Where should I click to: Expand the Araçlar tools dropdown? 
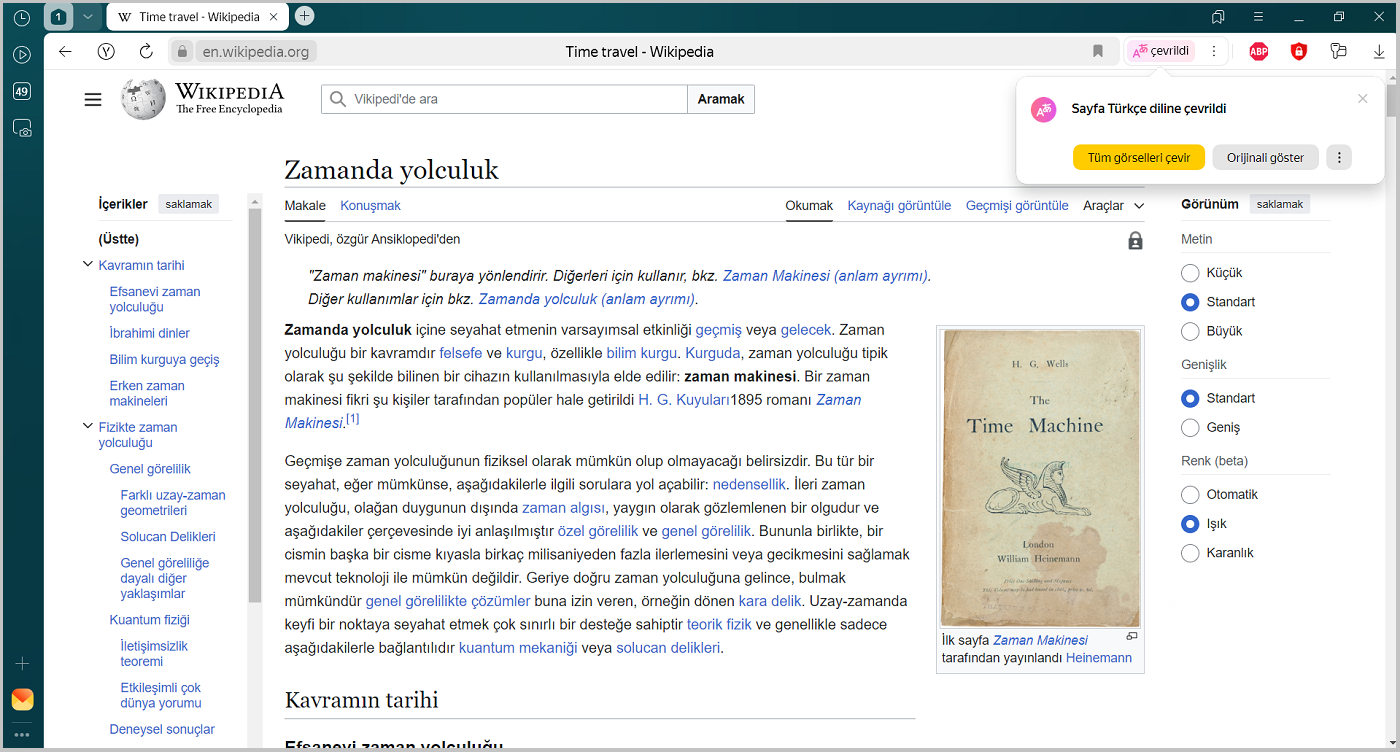(1113, 206)
